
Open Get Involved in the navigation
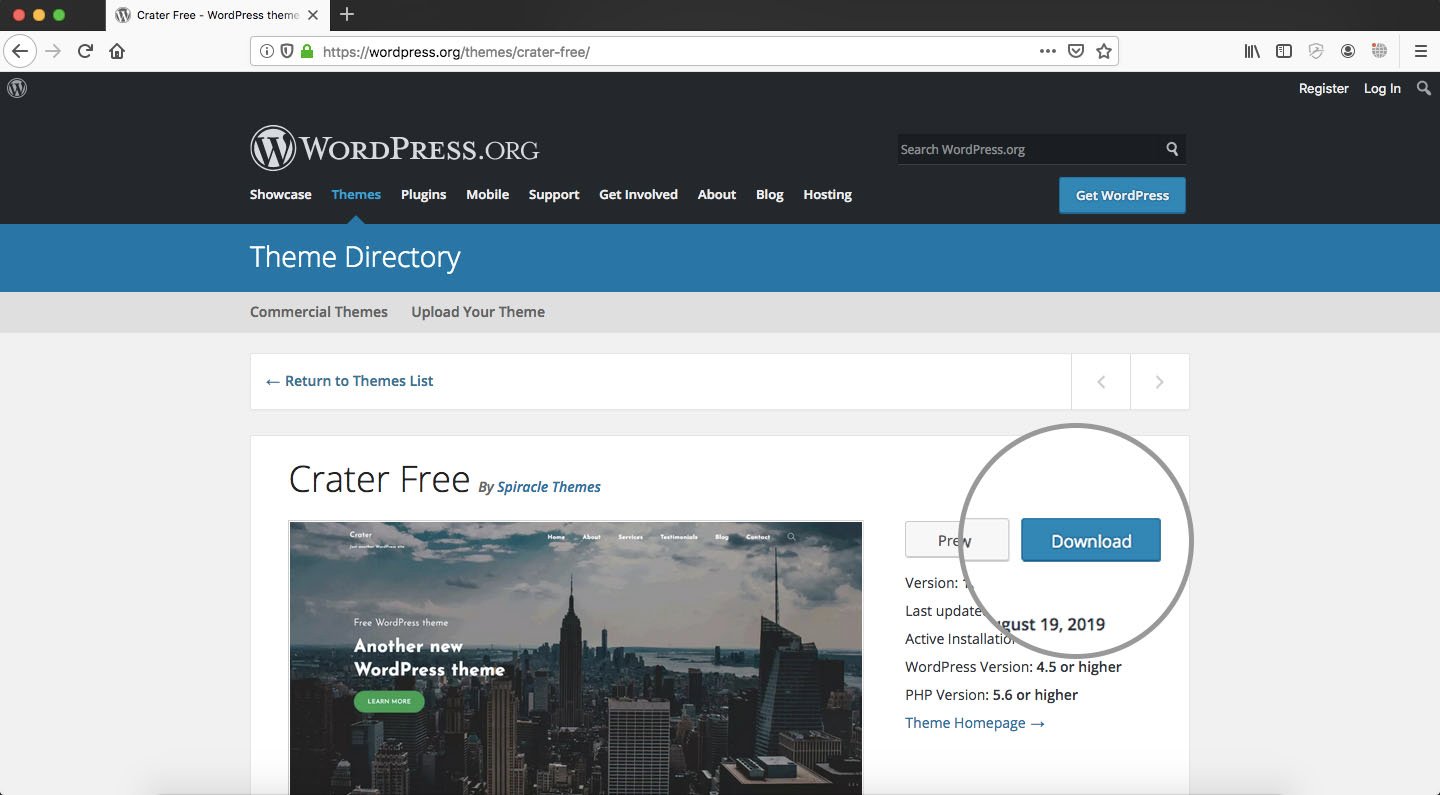coord(638,194)
